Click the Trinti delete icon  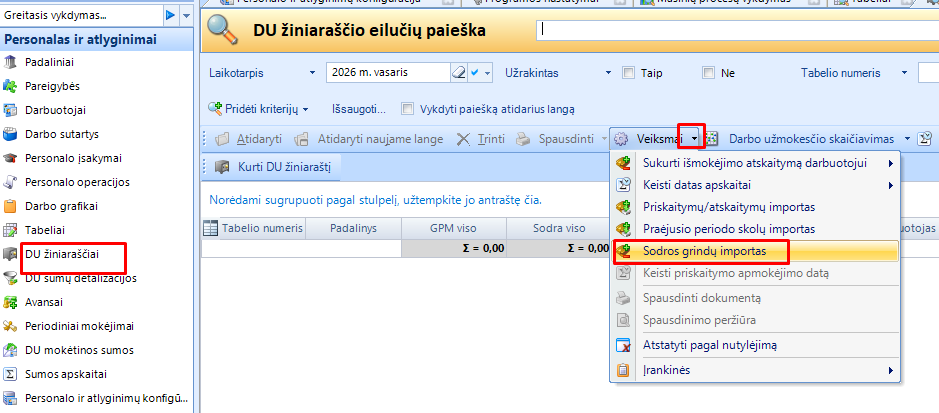pyautogui.click(x=464, y=139)
